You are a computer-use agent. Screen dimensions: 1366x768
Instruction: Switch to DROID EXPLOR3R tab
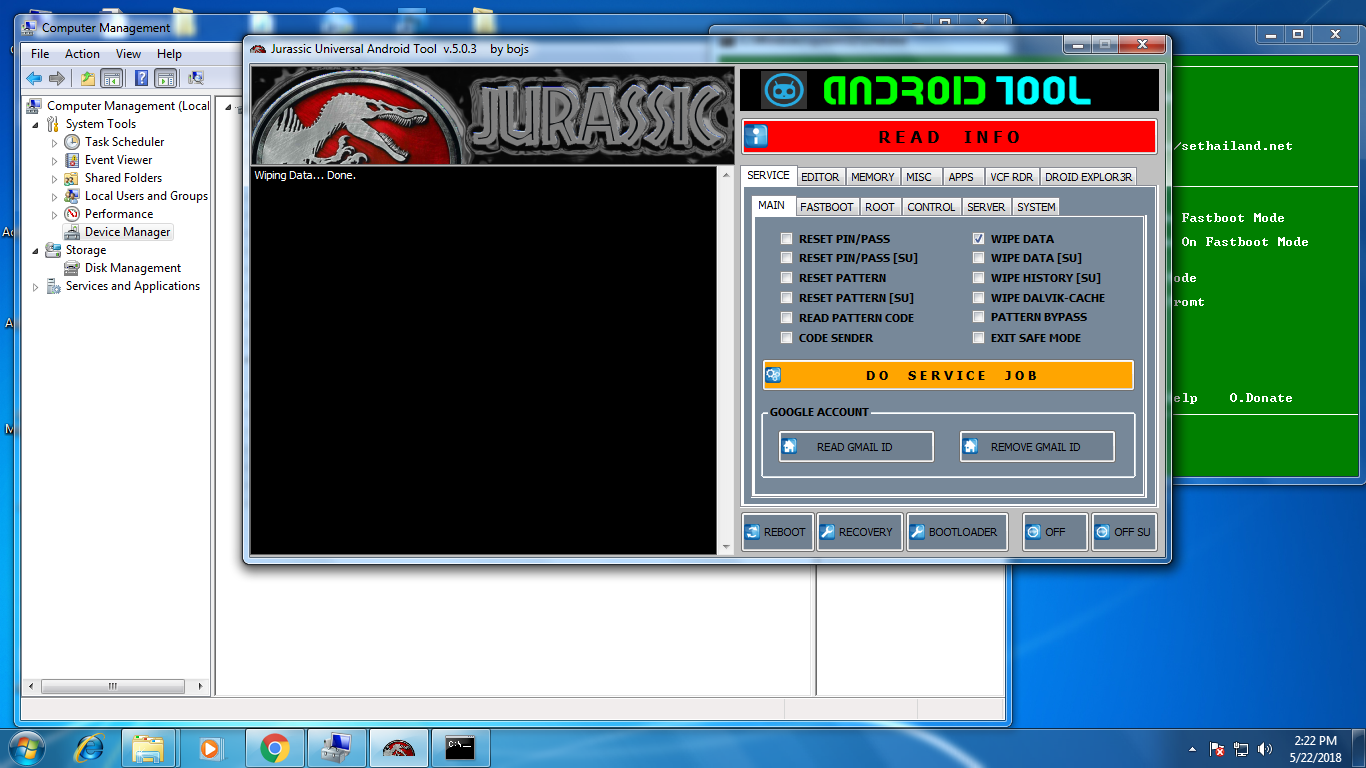[x=1089, y=177]
